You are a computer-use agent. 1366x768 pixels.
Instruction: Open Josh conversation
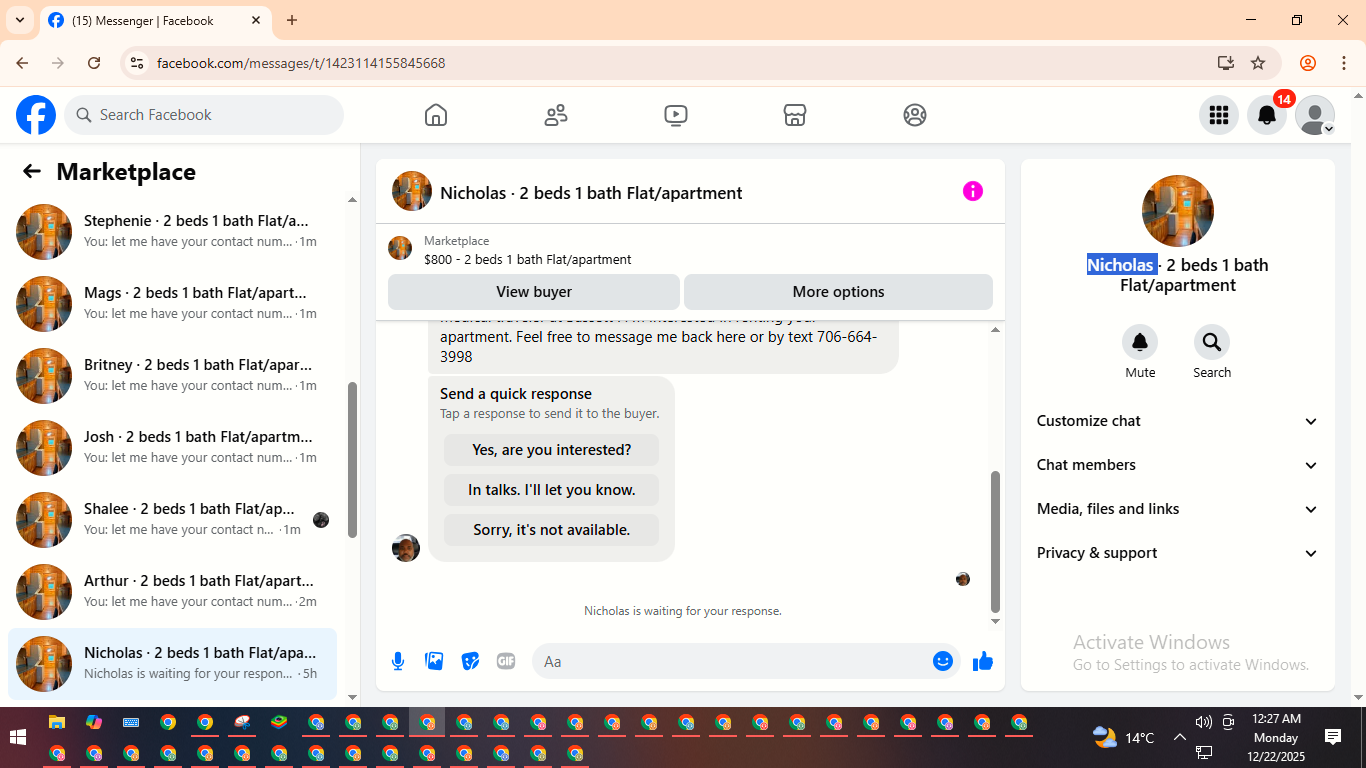(x=172, y=447)
